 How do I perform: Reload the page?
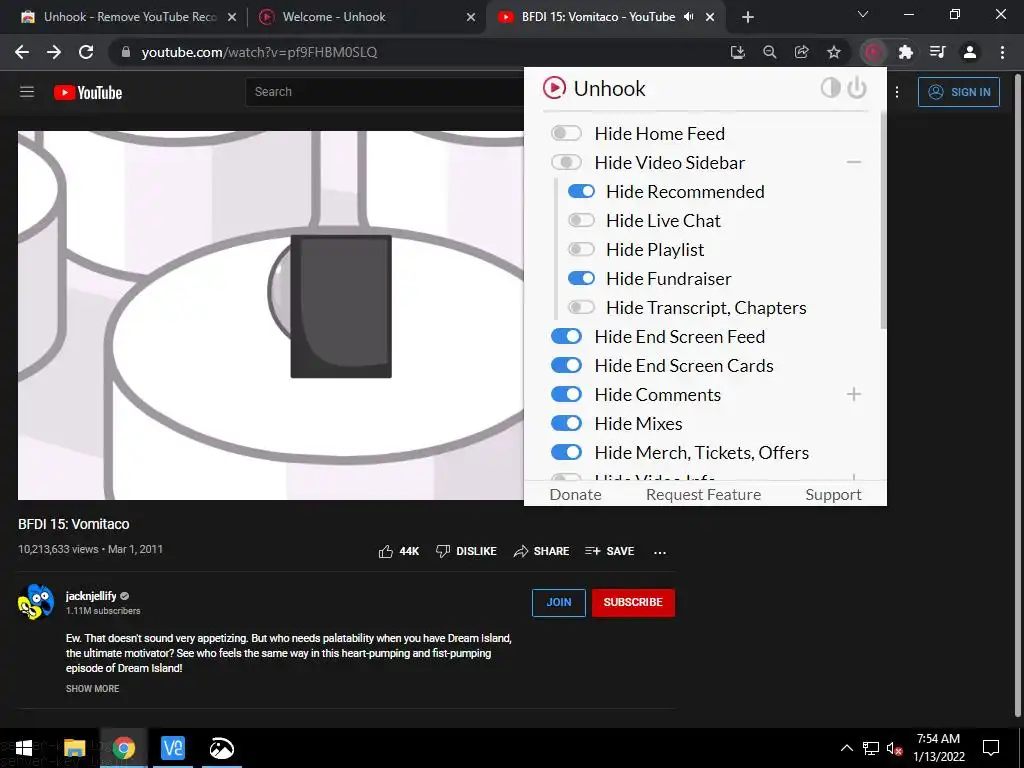pyautogui.click(x=86, y=52)
